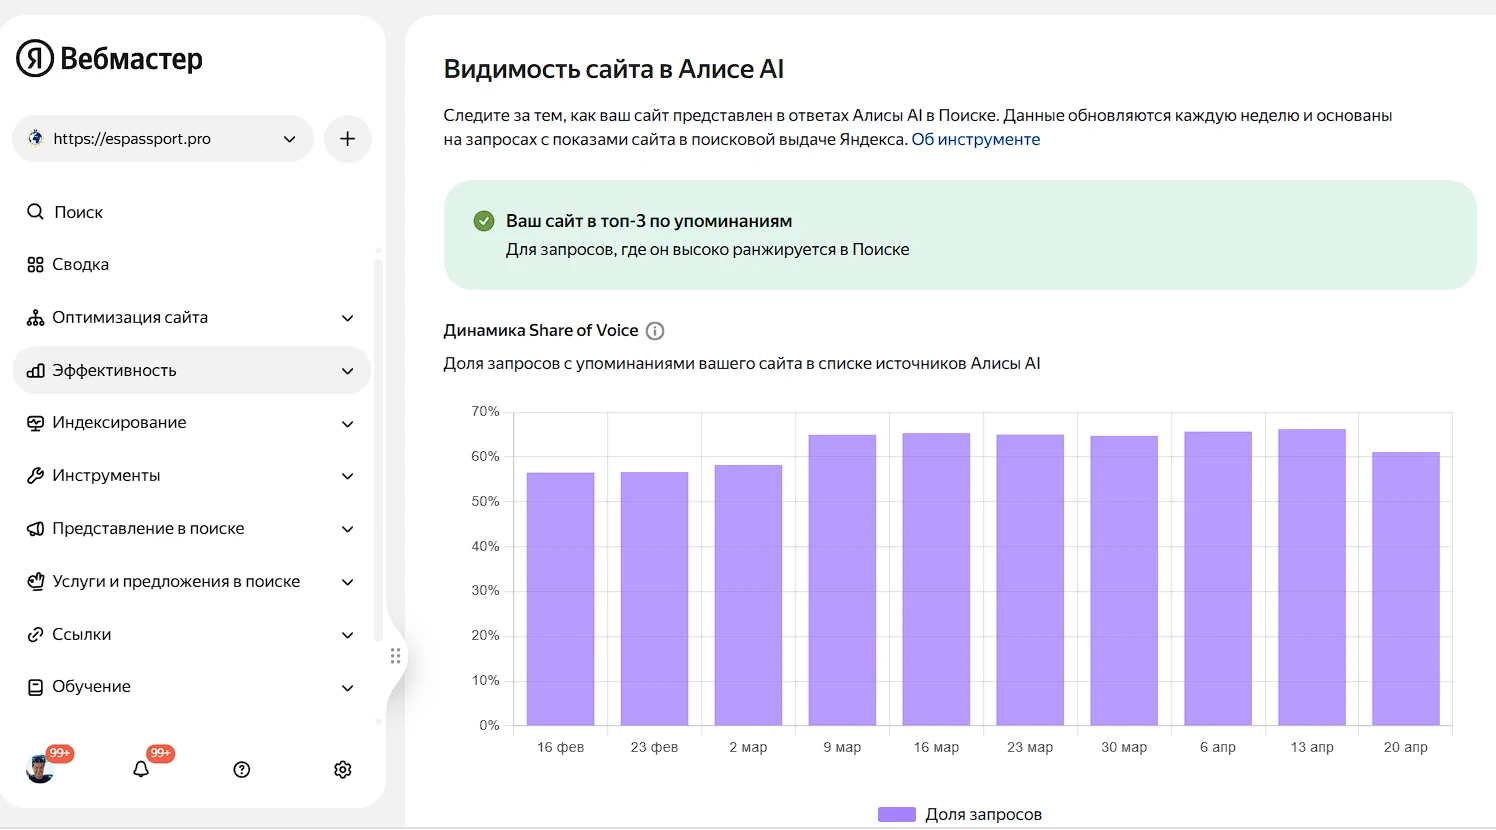Viewport: 1496px width, 830px height.
Task: Click the Ваш сайт в топ-3 message
Action: [649, 221]
